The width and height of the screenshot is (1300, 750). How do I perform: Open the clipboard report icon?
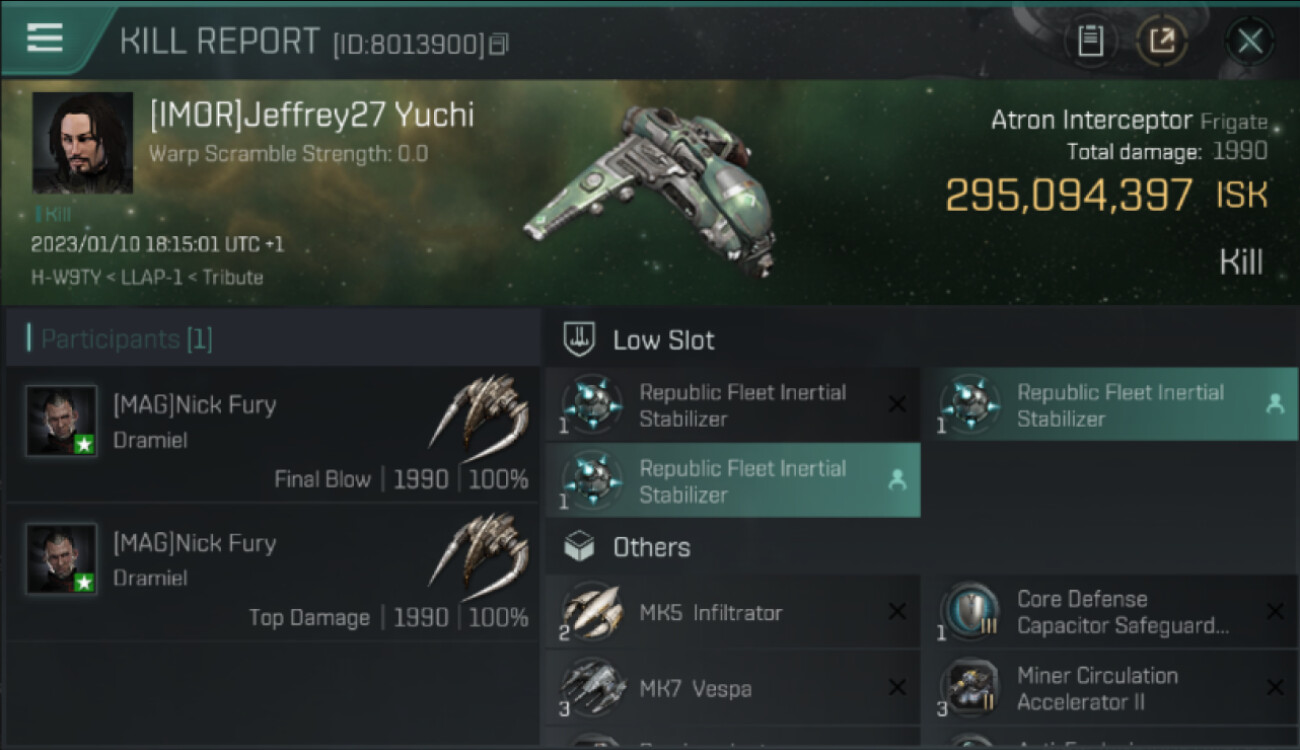click(x=1090, y=41)
